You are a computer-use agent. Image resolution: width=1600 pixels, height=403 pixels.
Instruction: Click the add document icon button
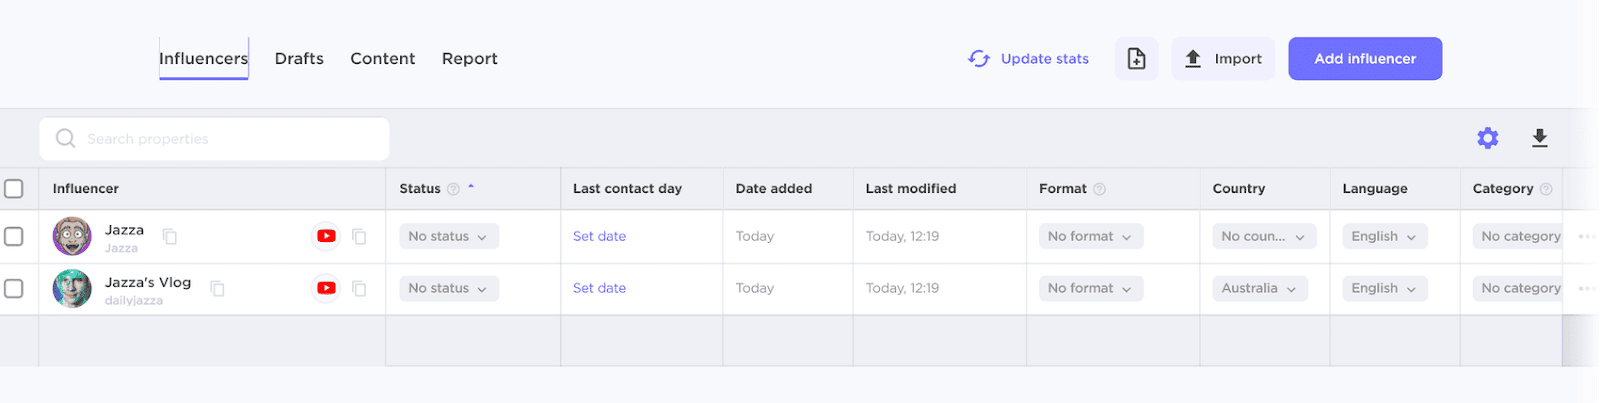[1136, 59]
